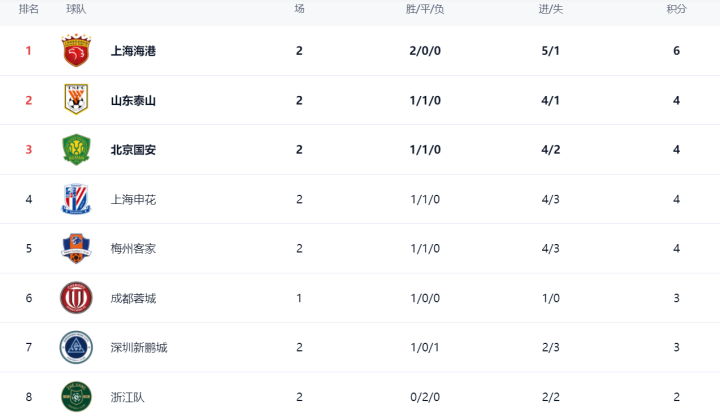Image resolution: width=720 pixels, height=418 pixels.
Task: Open the 上海海港 team name link
Action: (133, 51)
